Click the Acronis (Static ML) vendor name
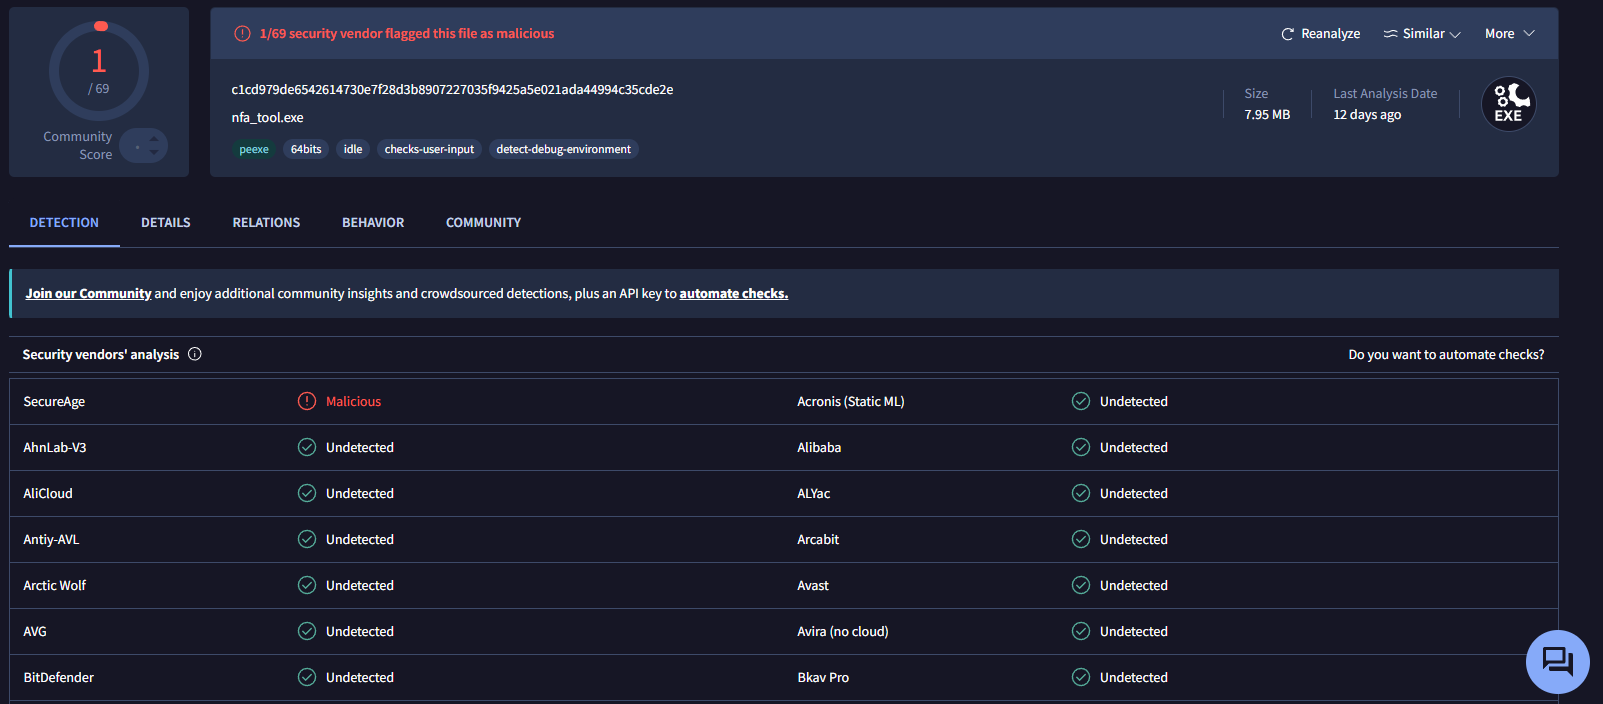 (851, 402)
